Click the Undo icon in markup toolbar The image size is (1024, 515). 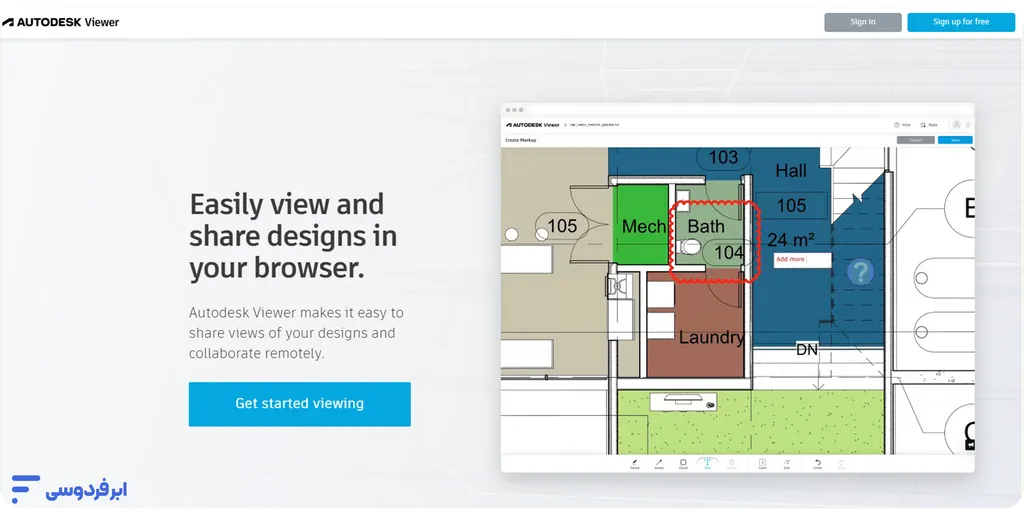pos(818,464)
